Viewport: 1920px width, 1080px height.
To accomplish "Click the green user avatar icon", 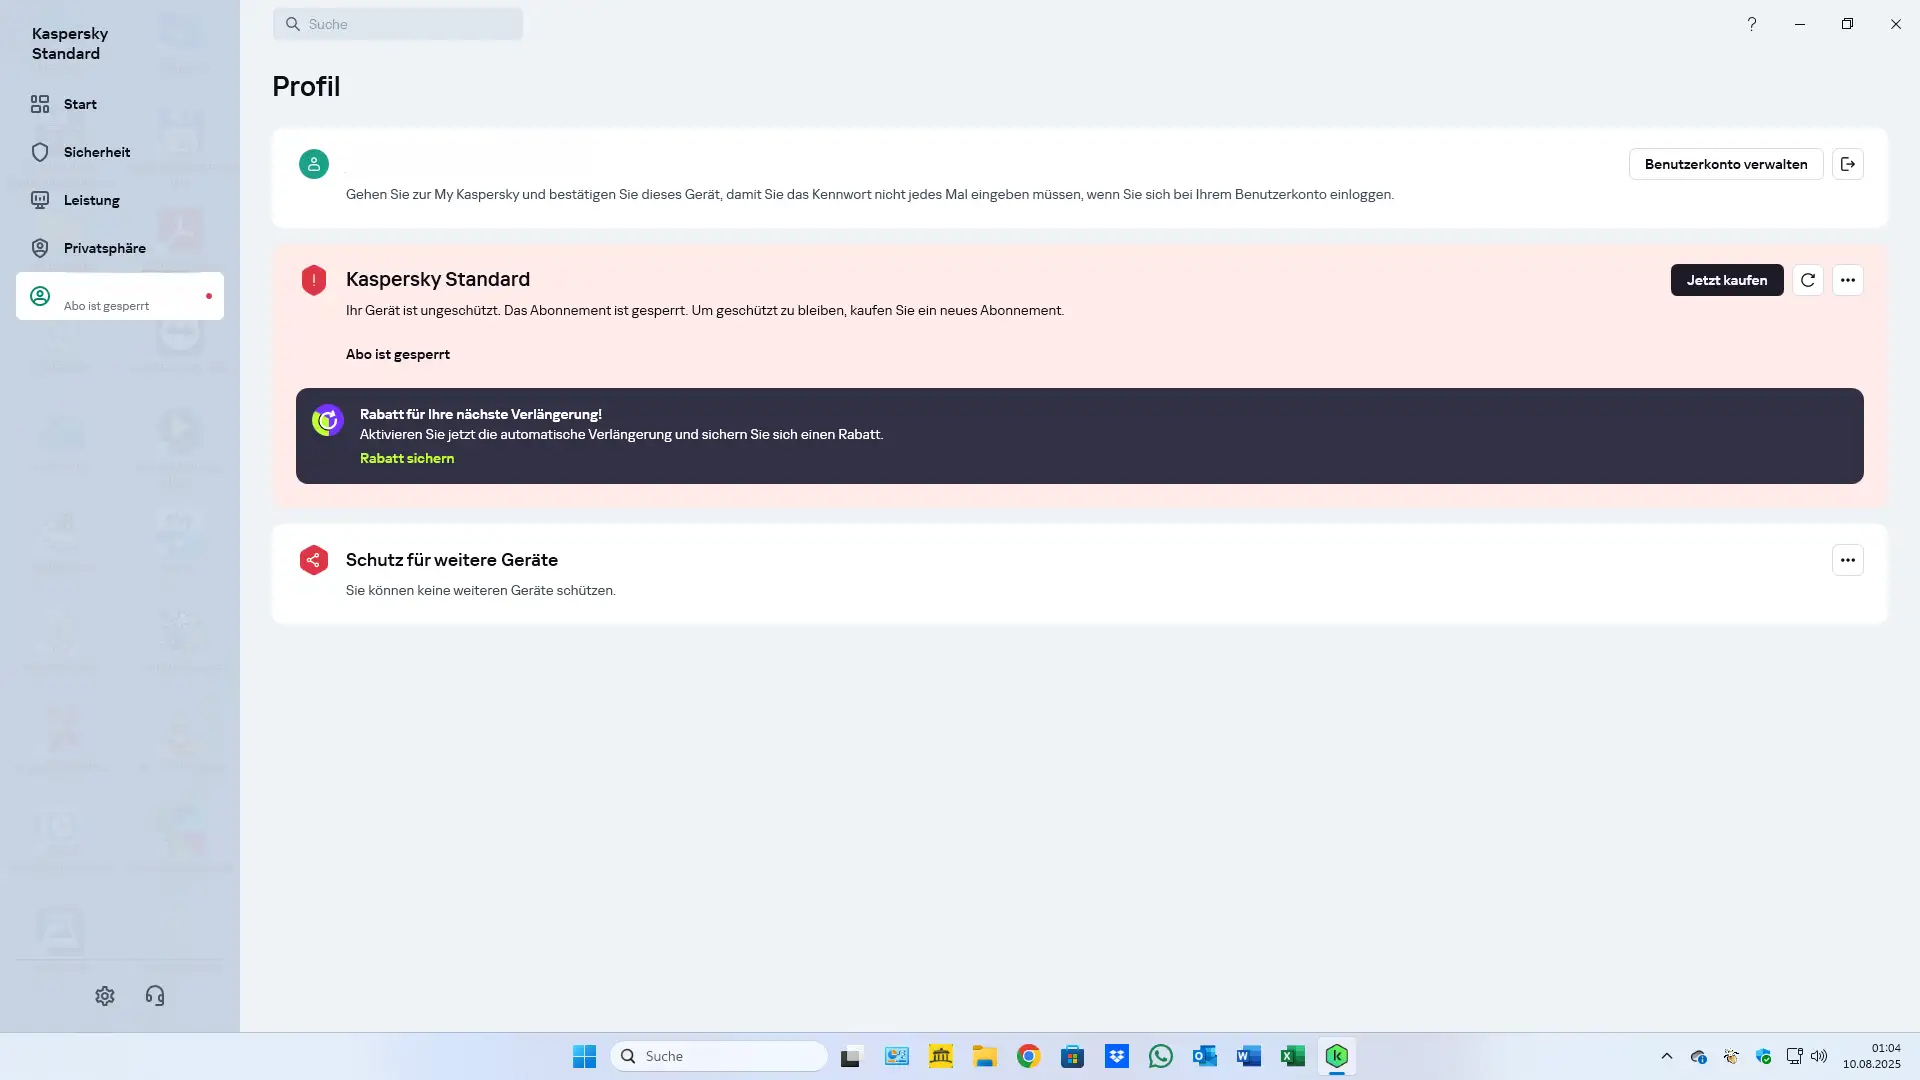I will (314, 164).
